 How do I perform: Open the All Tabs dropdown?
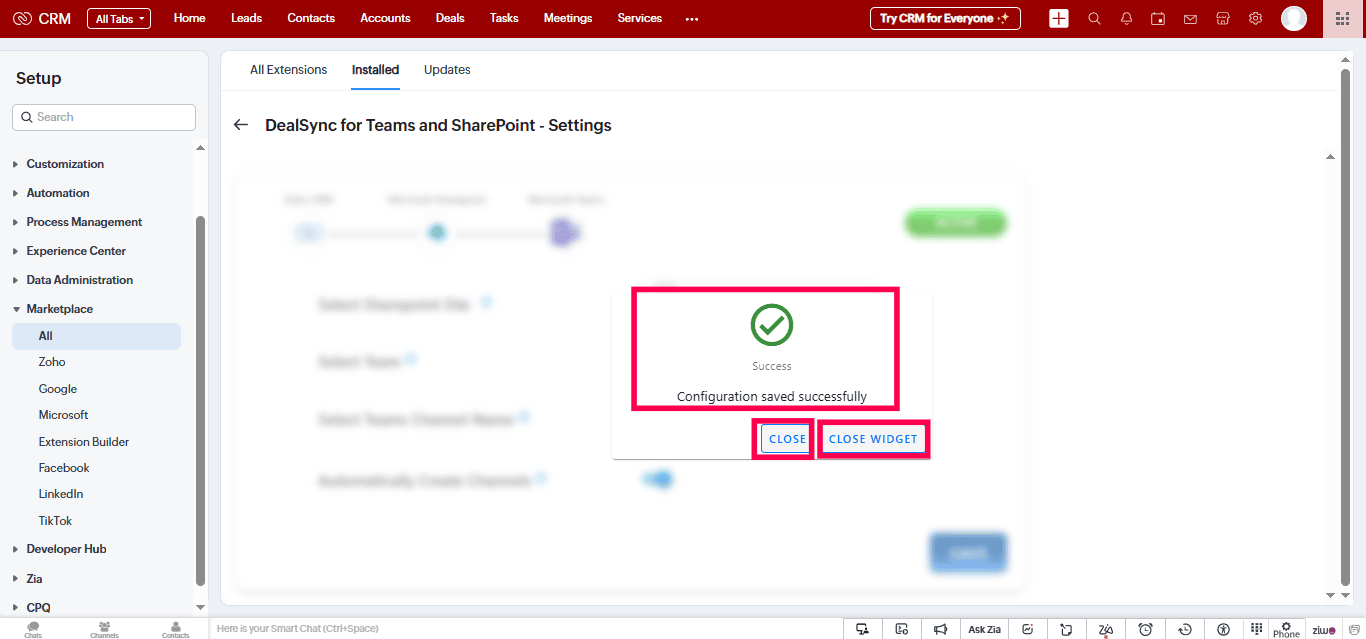pyautogui.click(x=119, y=18)
